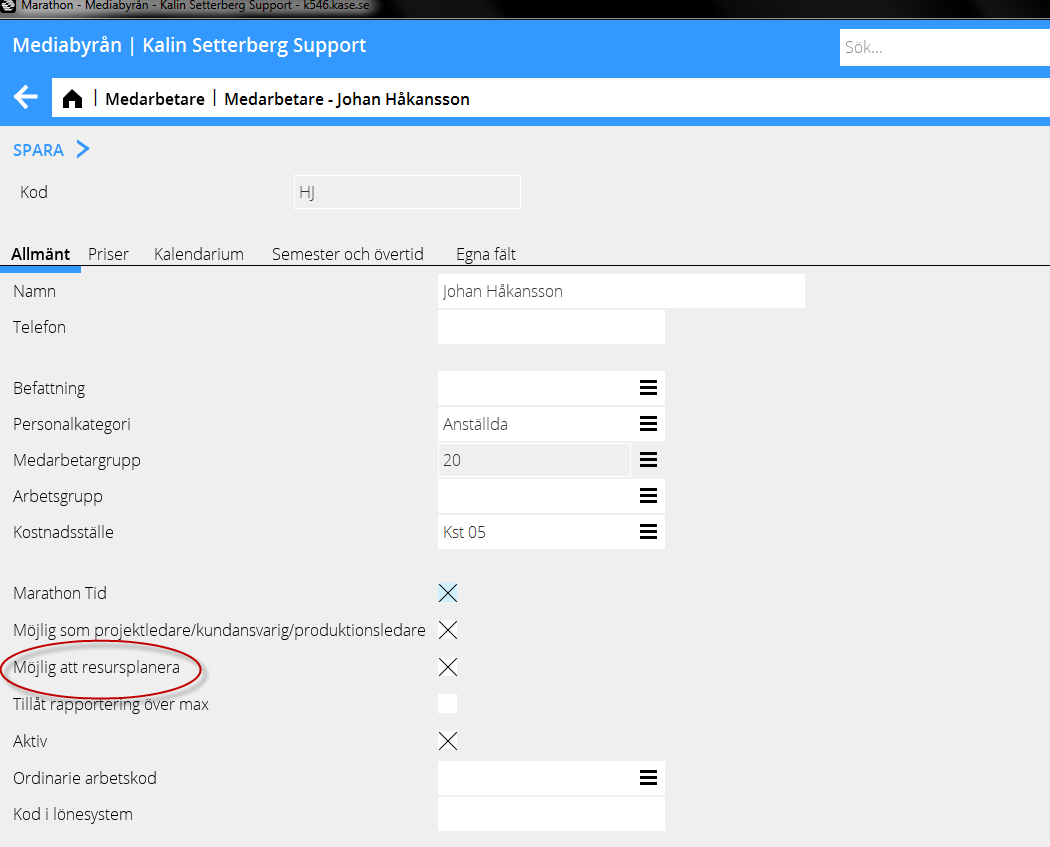Click the arrow next to SPARA
1050x847 pixels.
pos(83,150)
